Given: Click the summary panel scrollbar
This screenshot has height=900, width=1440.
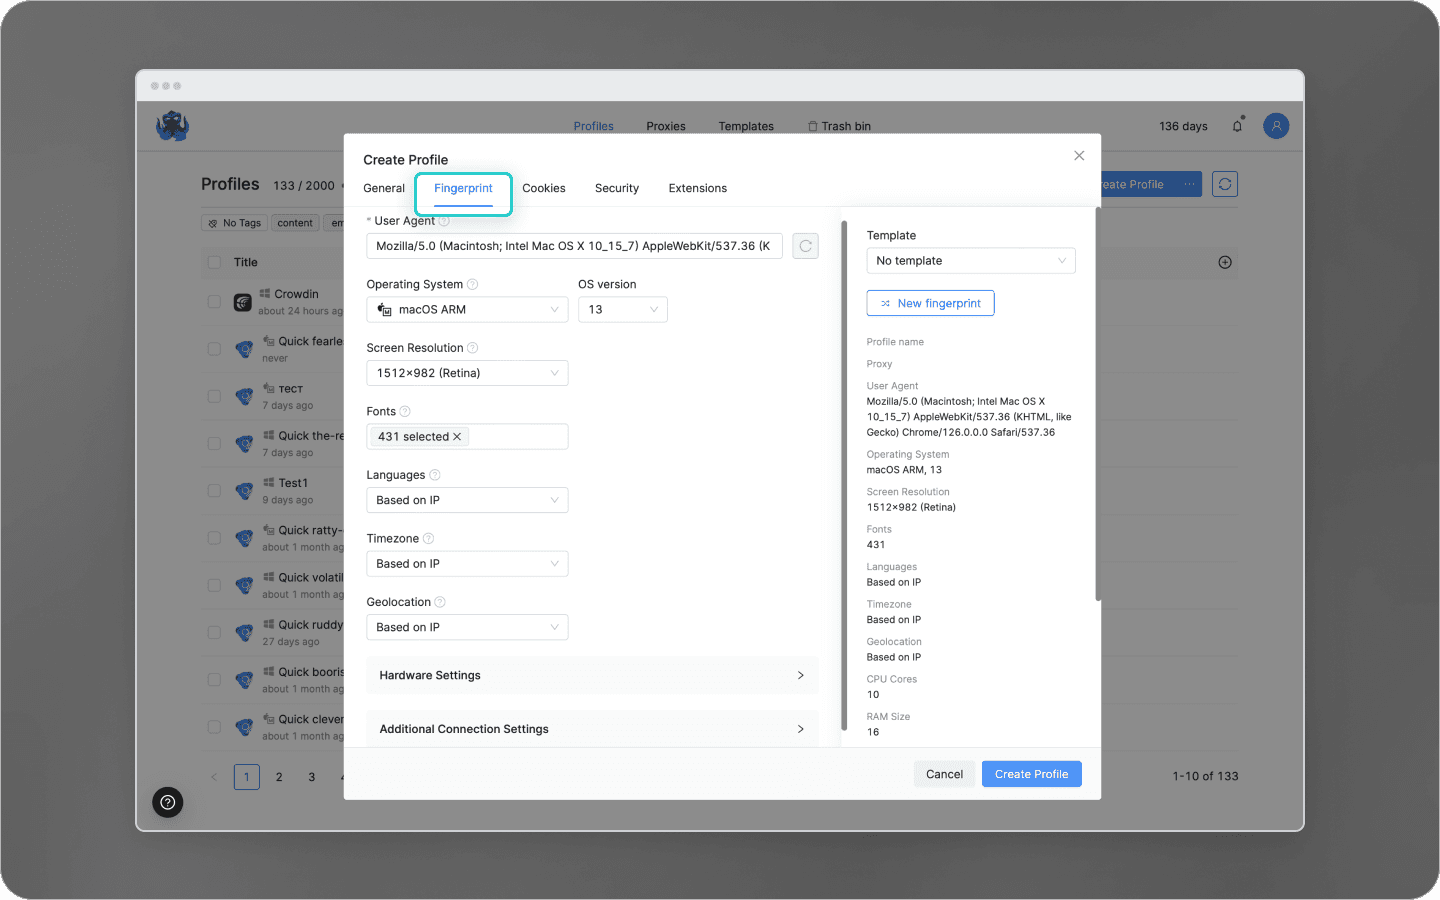Looking at the screenshot, I should click(1098, 404).
